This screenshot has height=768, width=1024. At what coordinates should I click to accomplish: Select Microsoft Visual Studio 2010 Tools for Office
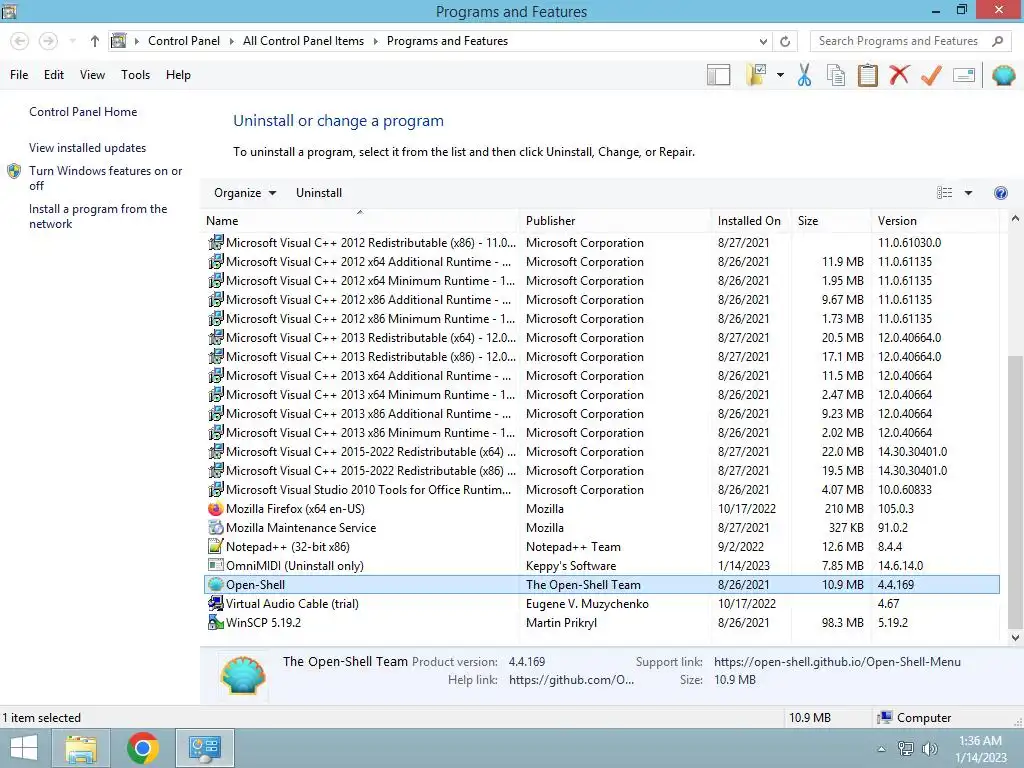coord(602,490)
